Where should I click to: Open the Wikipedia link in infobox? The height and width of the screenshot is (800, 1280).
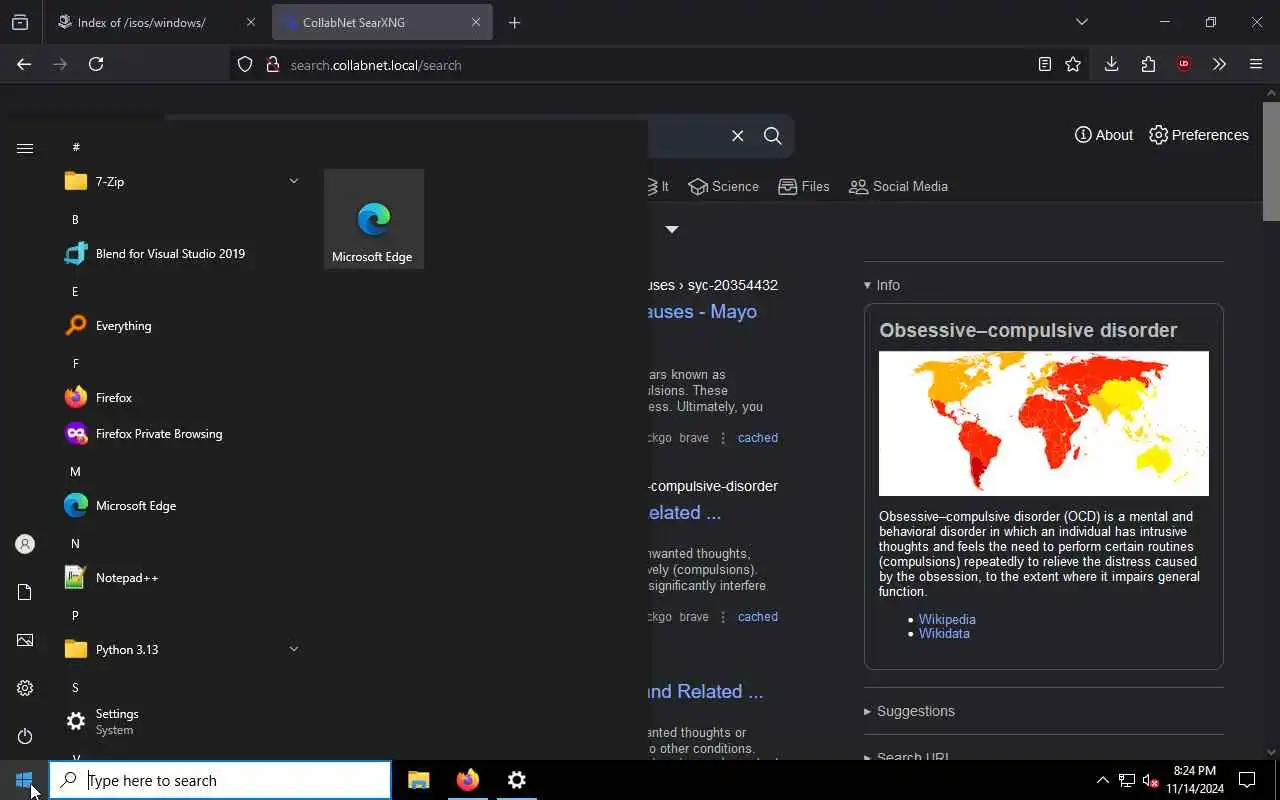click(947, 619)
